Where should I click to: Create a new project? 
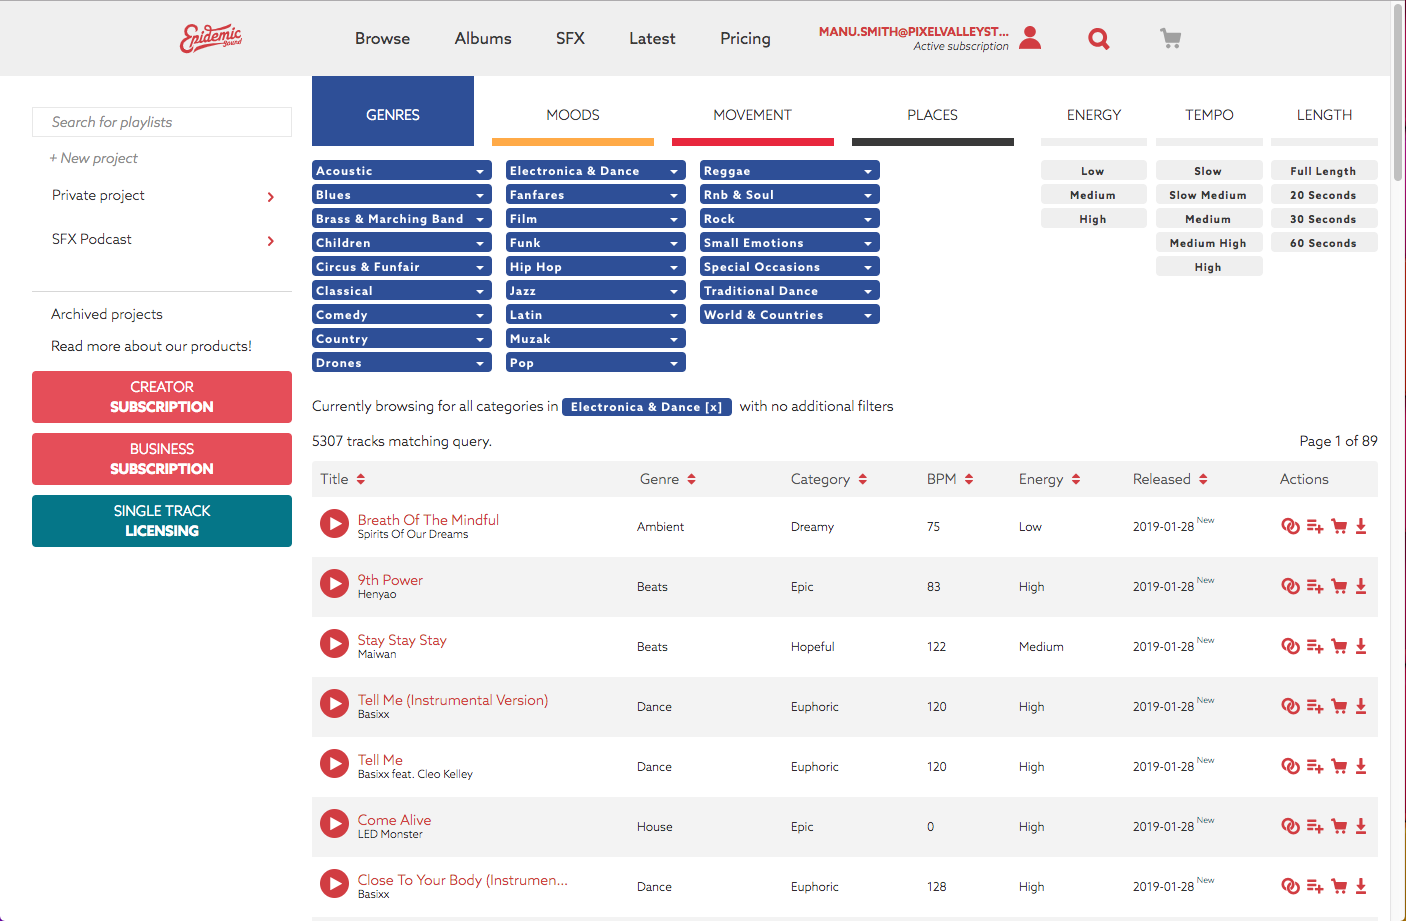[x=94, y=158]
